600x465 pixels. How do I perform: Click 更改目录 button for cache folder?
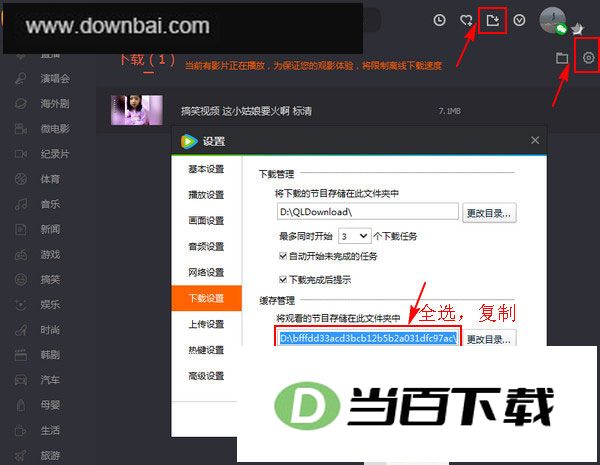point(489,338)
